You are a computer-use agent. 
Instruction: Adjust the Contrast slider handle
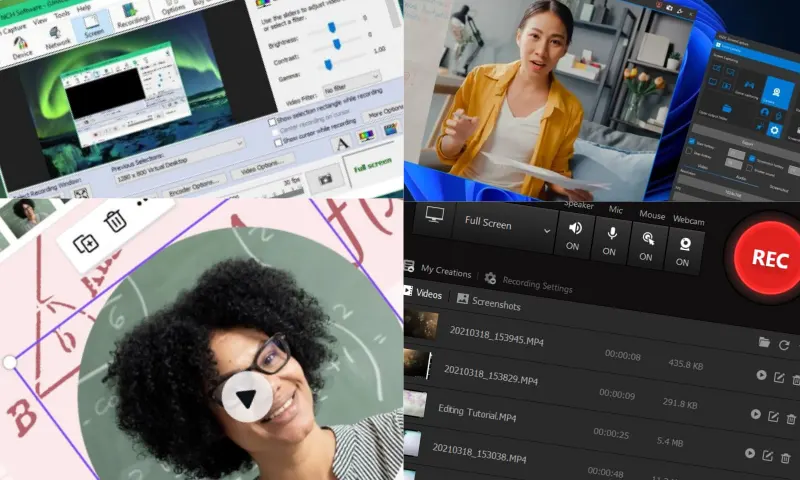coord(337,45)
